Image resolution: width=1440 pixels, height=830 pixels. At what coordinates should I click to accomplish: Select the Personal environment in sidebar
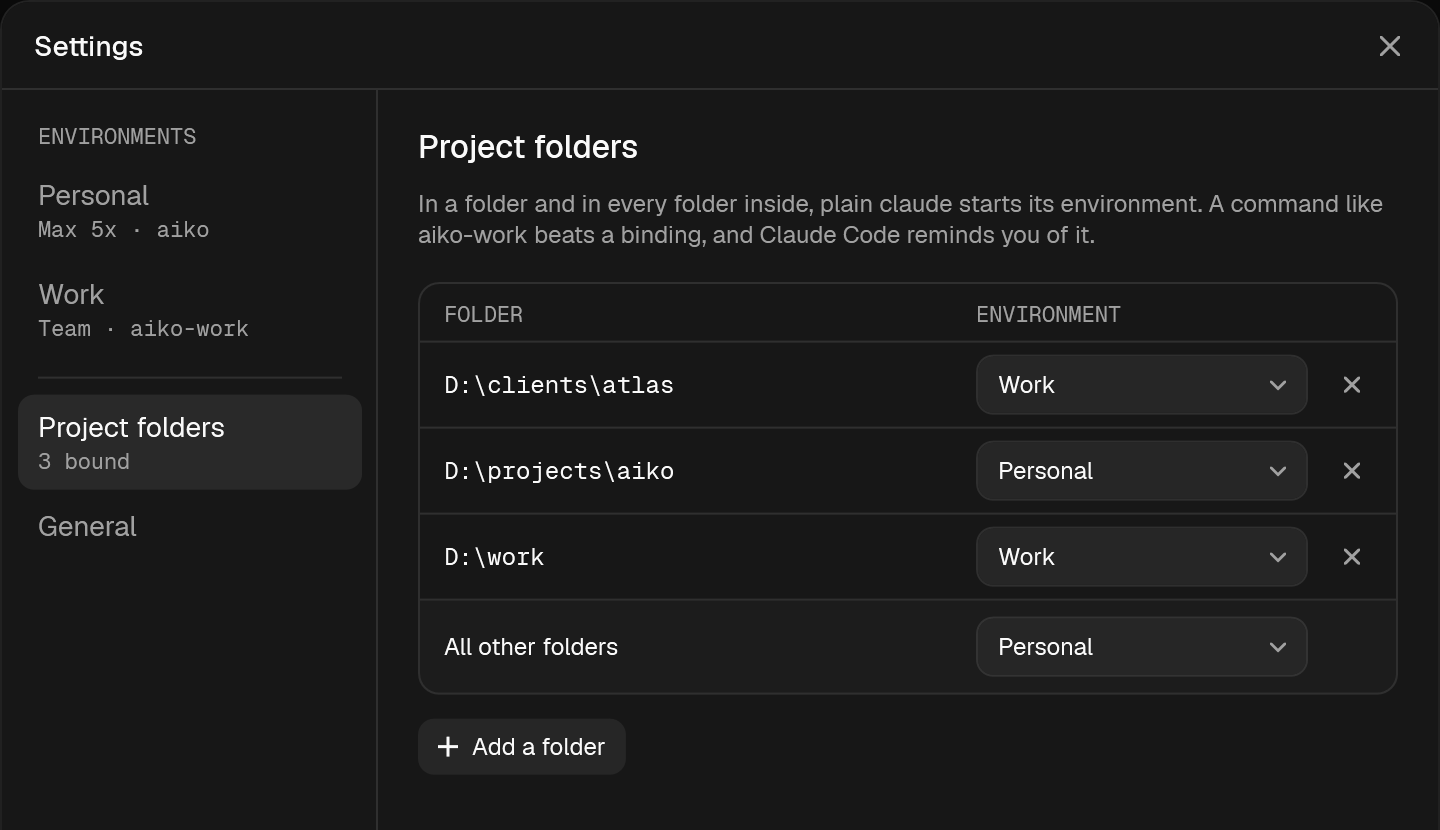(x=190, y=212)
